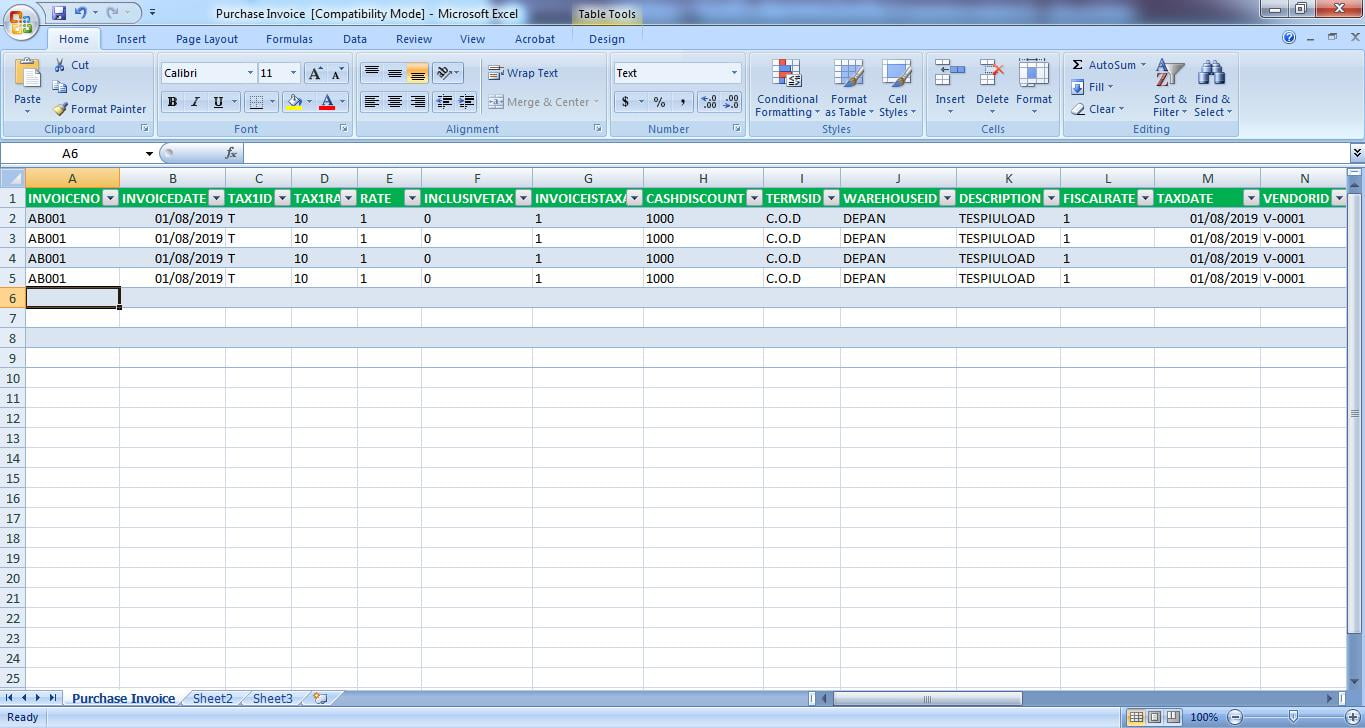Open the INVOICENO column filter dropdown
1365x728 pixels.
[110, 198]
